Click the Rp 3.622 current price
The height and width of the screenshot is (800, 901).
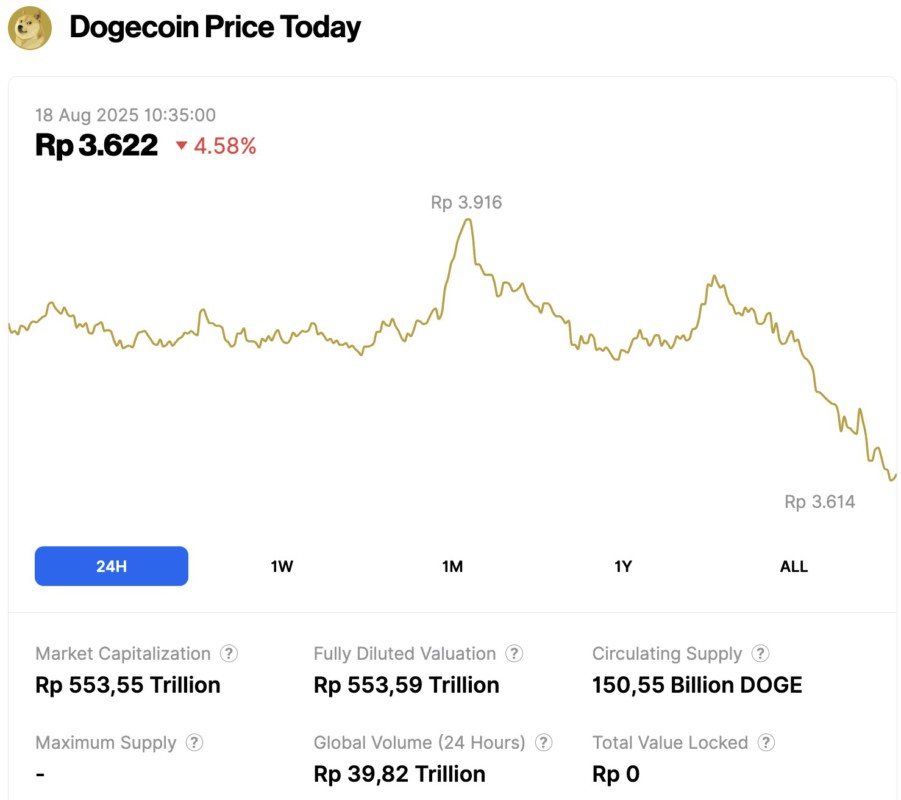coord(93,145)
